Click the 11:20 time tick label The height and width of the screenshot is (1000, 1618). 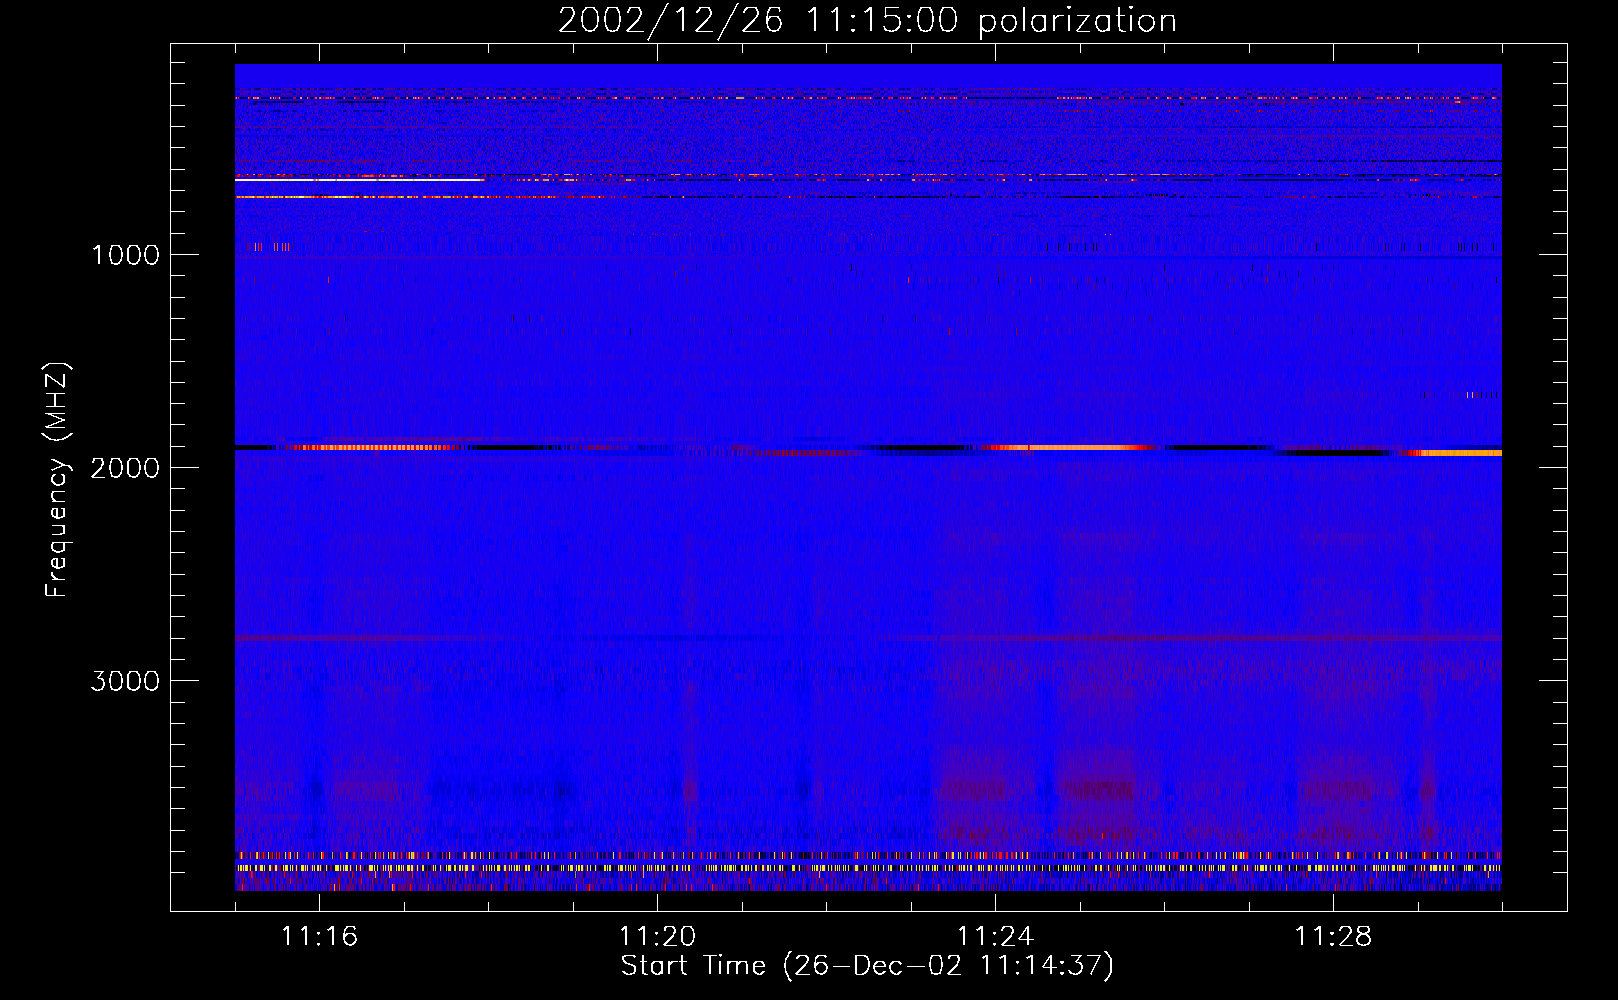coord(657,936)
